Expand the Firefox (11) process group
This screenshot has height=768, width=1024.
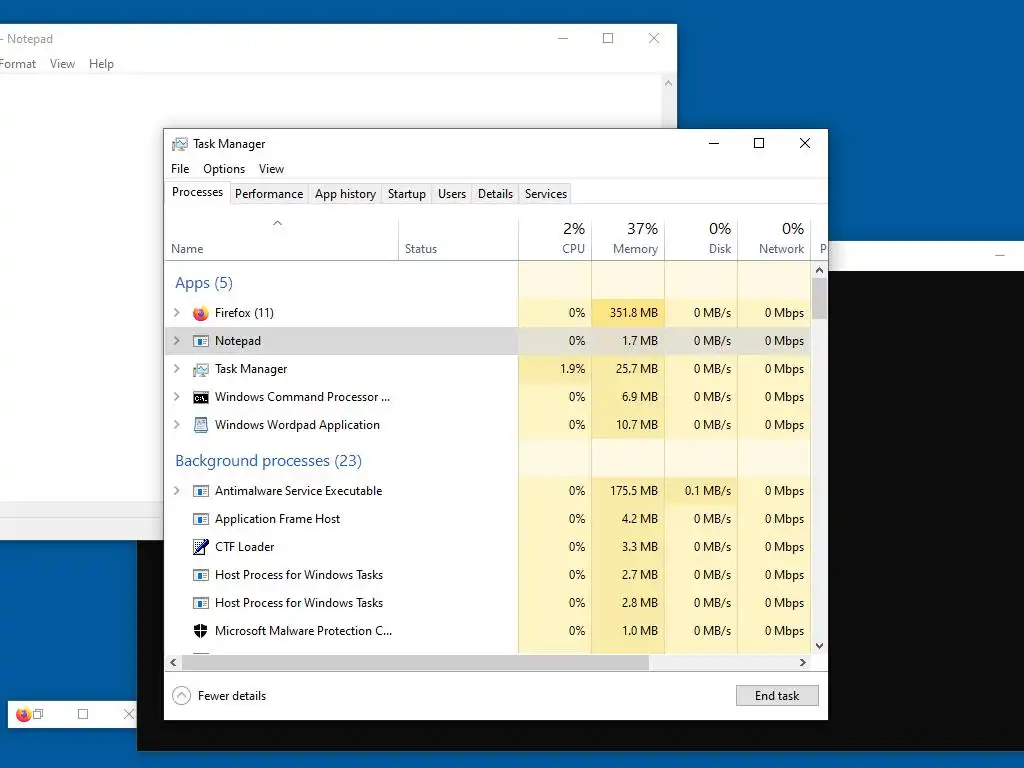point(176,313)
